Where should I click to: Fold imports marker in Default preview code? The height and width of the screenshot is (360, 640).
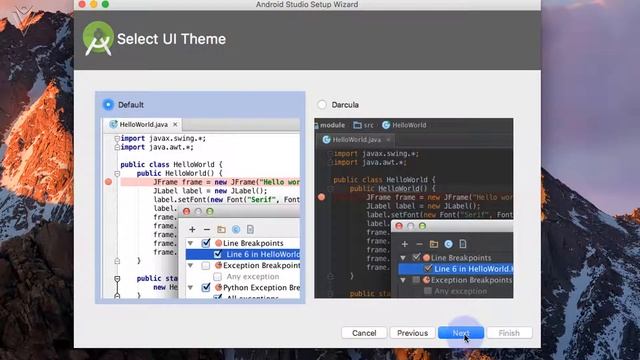coord(117,139)
